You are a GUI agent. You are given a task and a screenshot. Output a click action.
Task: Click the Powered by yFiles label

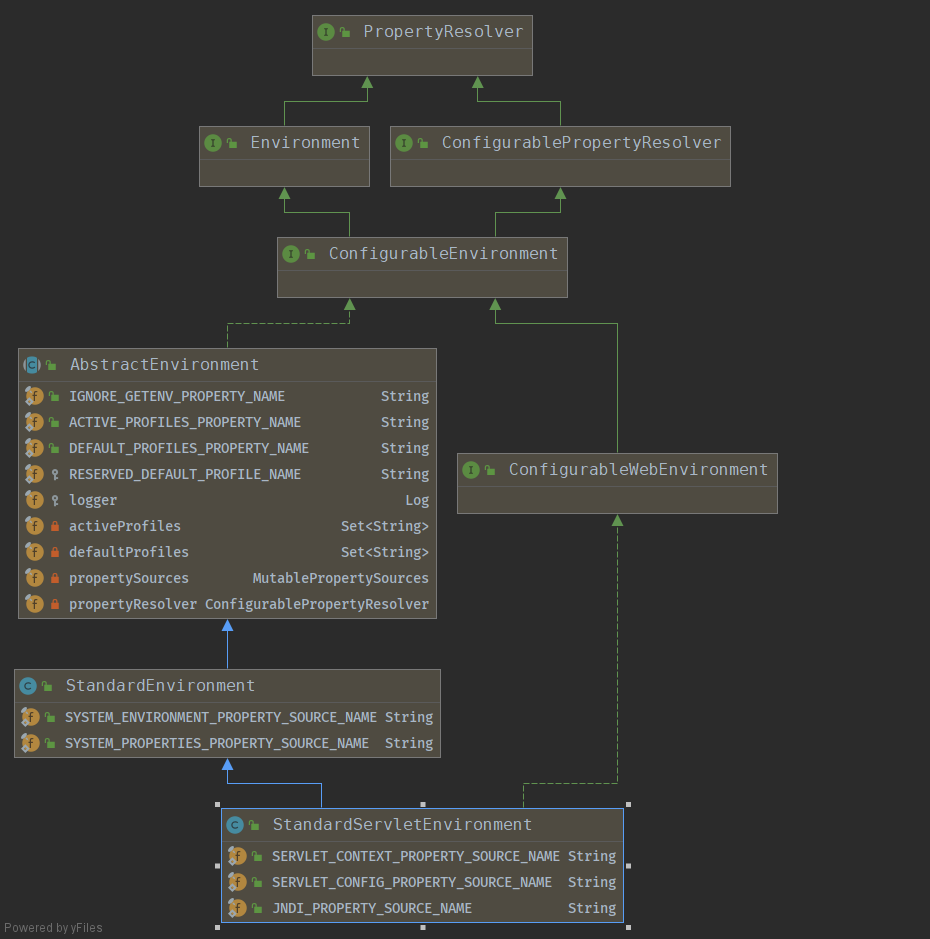point(53,928)
